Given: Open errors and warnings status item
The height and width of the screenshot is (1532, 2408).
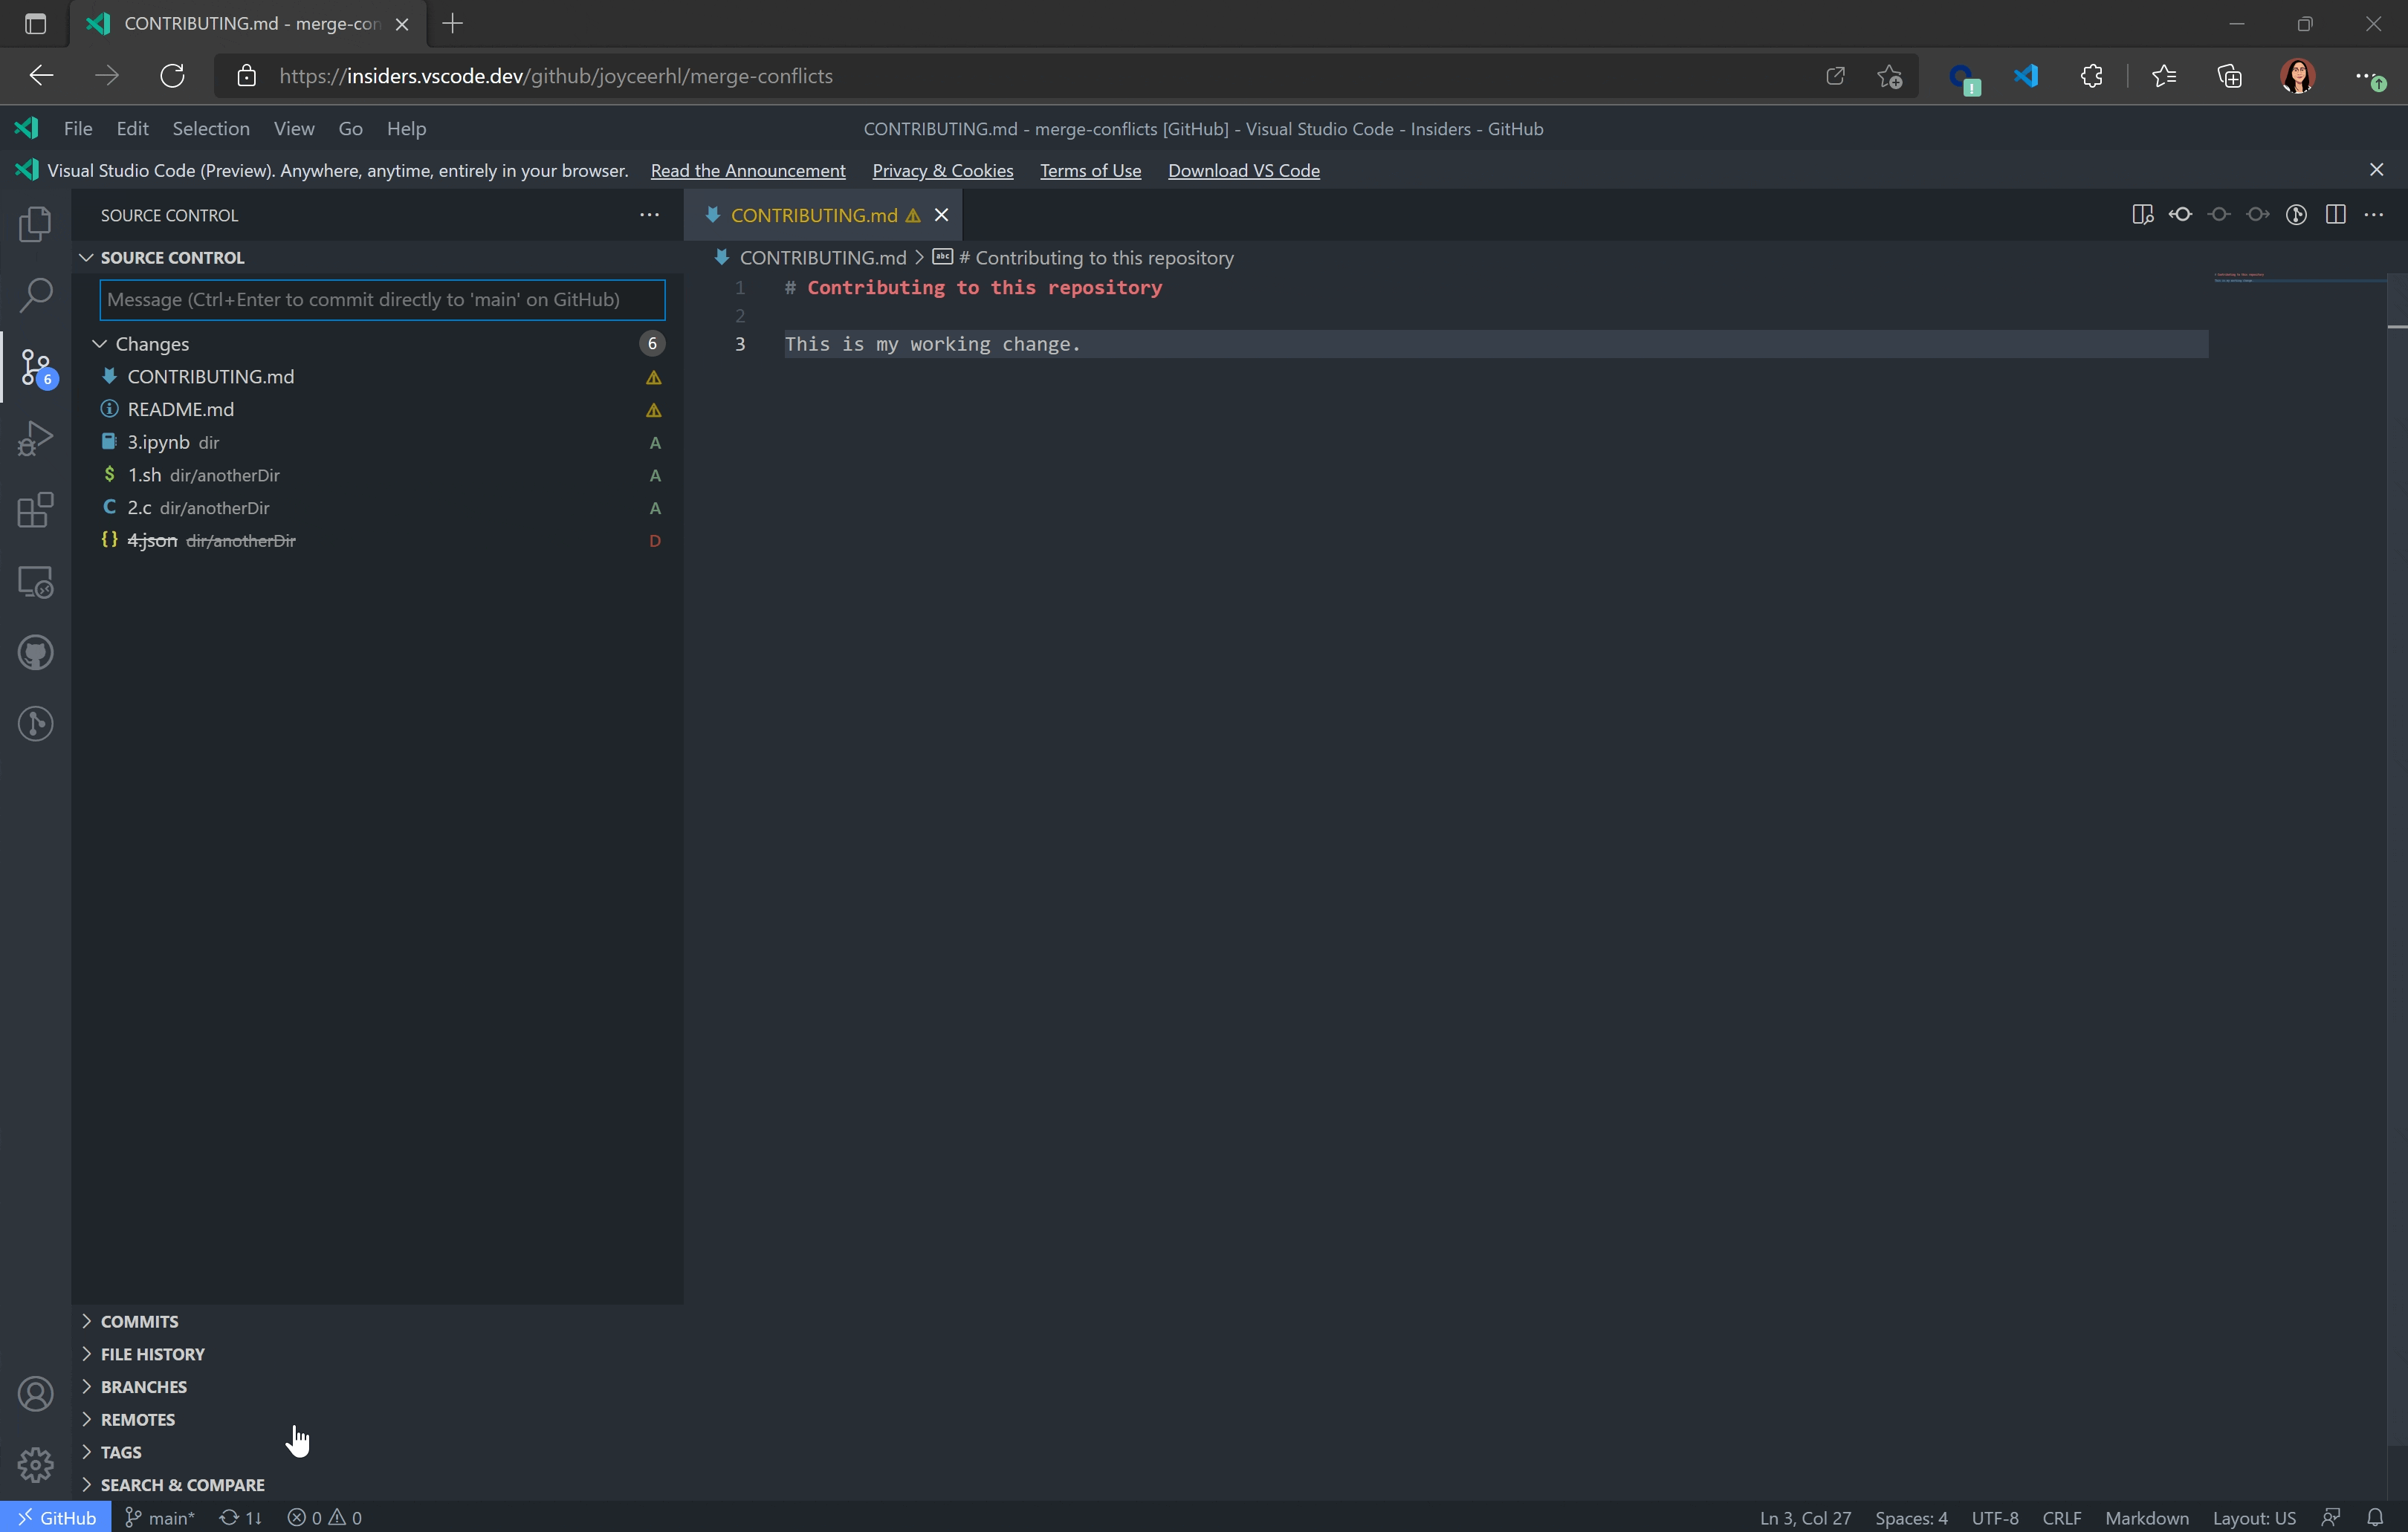Looking at the screenshot, I should (x=325, y=1517).
